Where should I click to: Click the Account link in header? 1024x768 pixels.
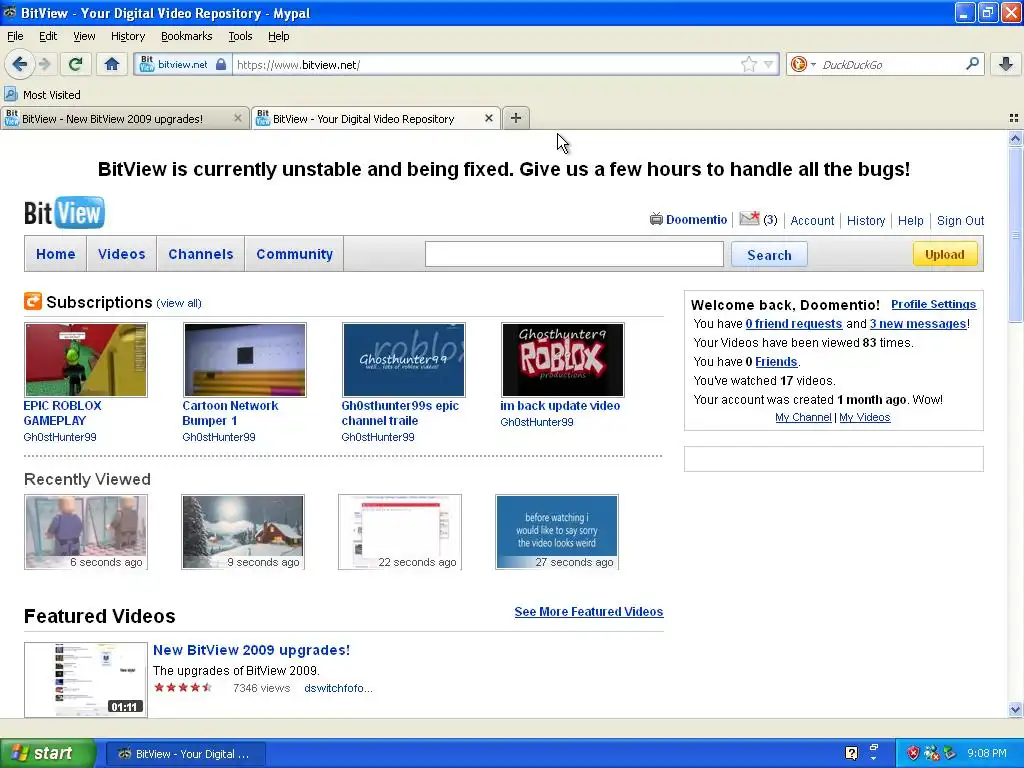pos(812,221)
